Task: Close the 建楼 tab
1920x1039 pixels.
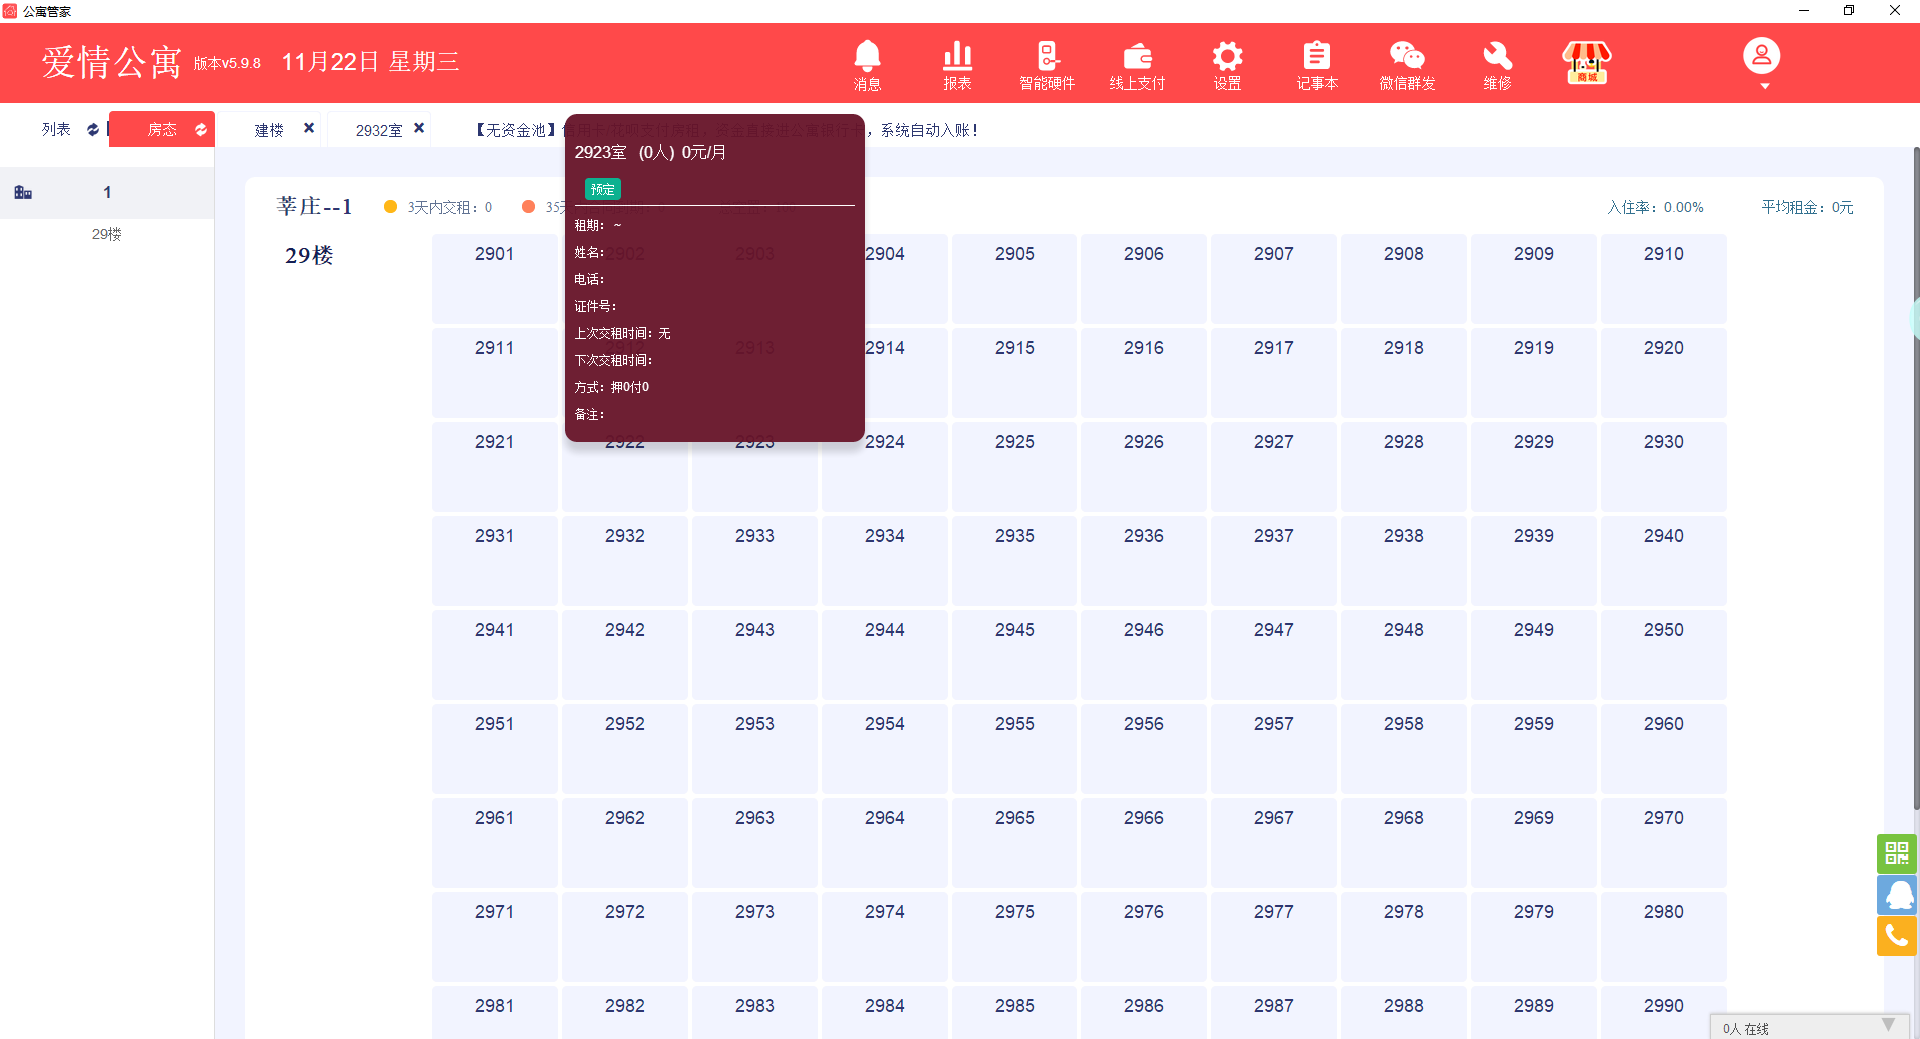Action: click(x=309, y=128)
